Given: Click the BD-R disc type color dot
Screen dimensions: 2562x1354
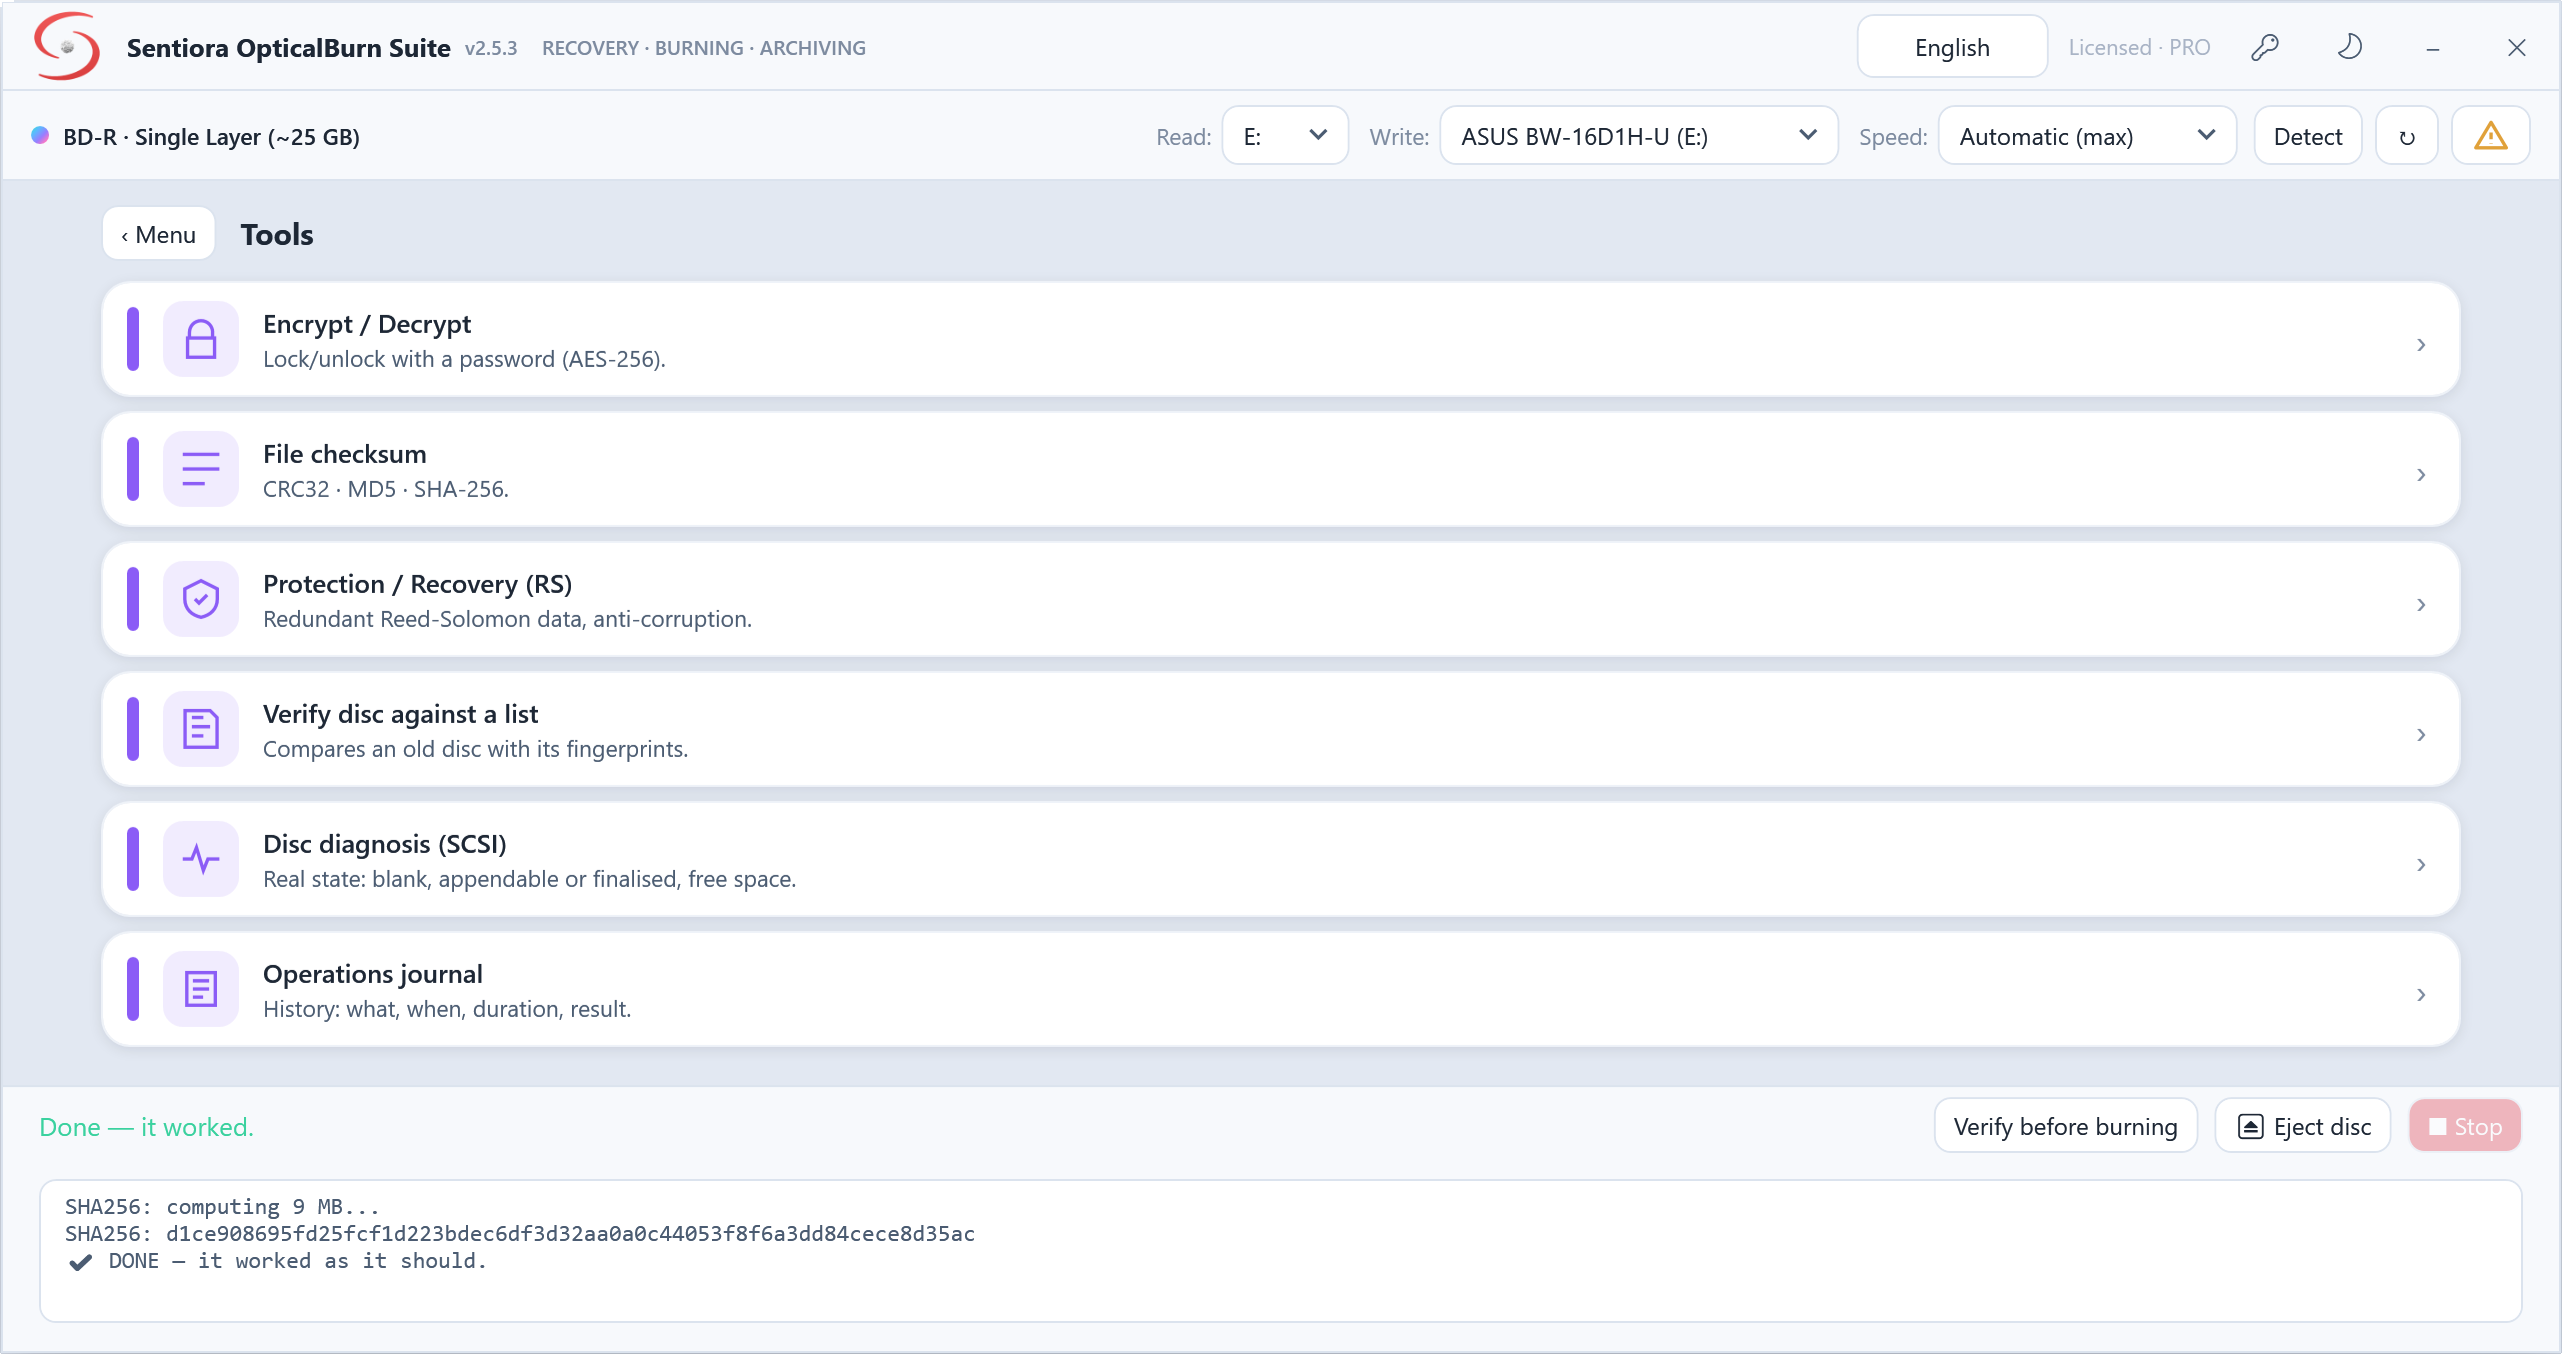Looking at the screenshot, I should pyautogui.click(x=40, y=135).
